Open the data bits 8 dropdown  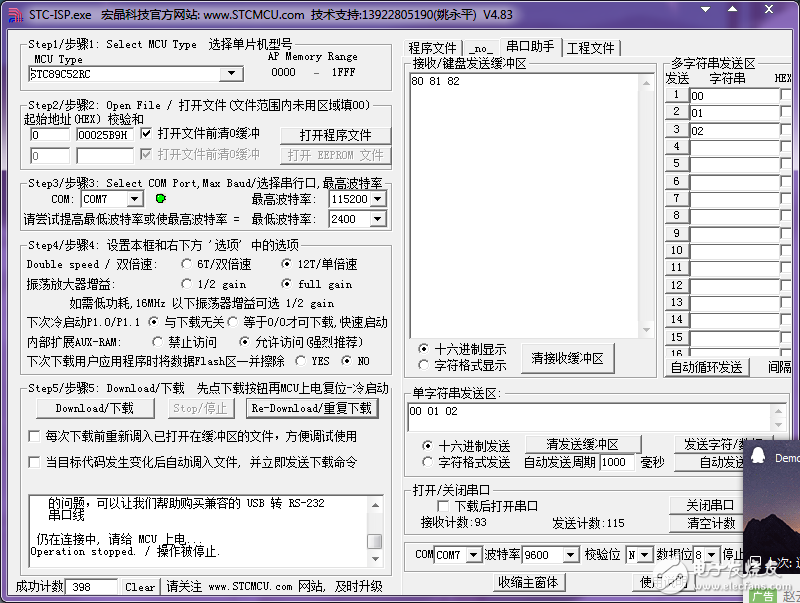tap(711, 555)
